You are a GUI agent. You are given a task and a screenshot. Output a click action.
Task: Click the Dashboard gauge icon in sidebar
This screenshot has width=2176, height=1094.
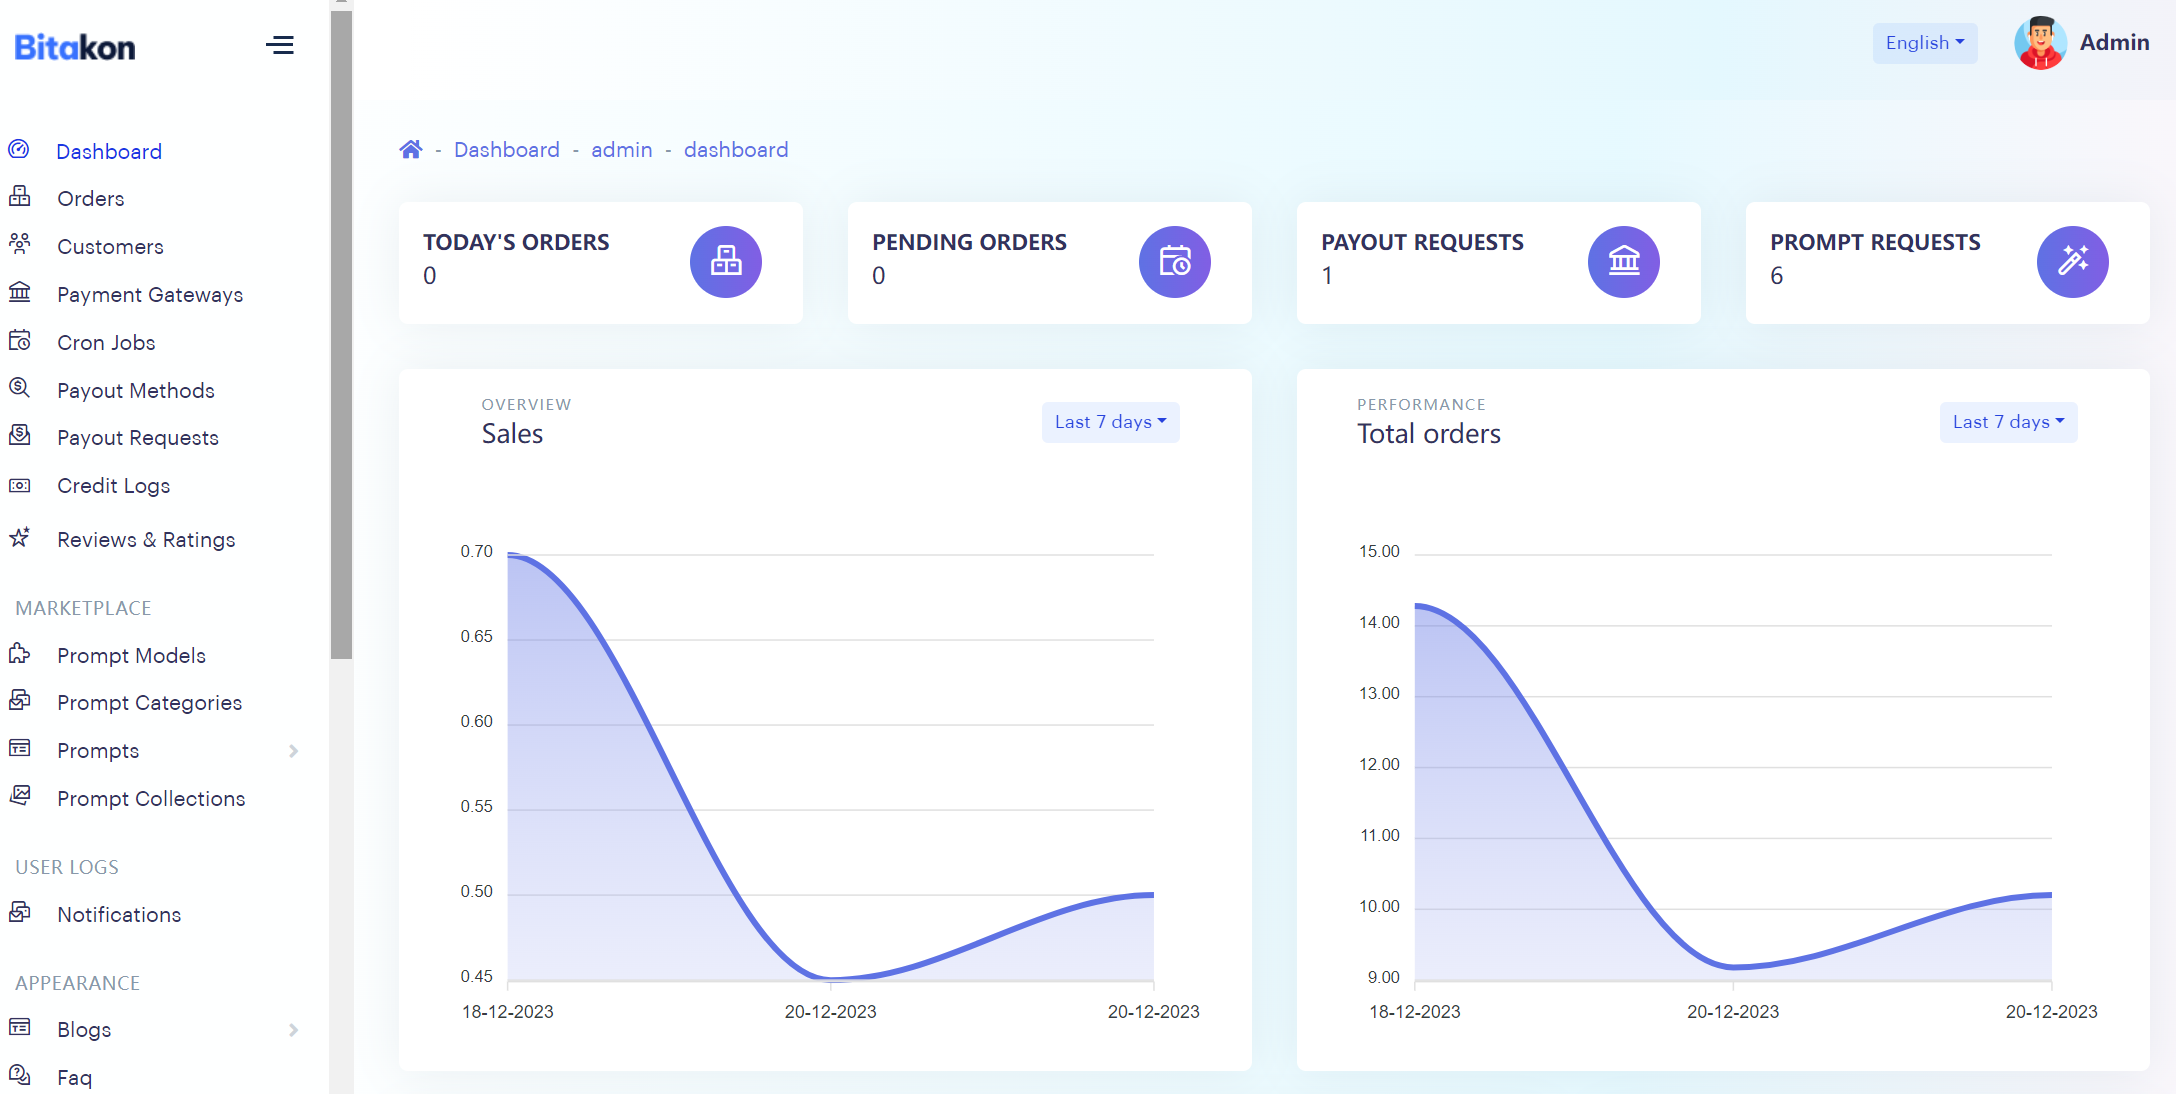click(x=19, y=150)
